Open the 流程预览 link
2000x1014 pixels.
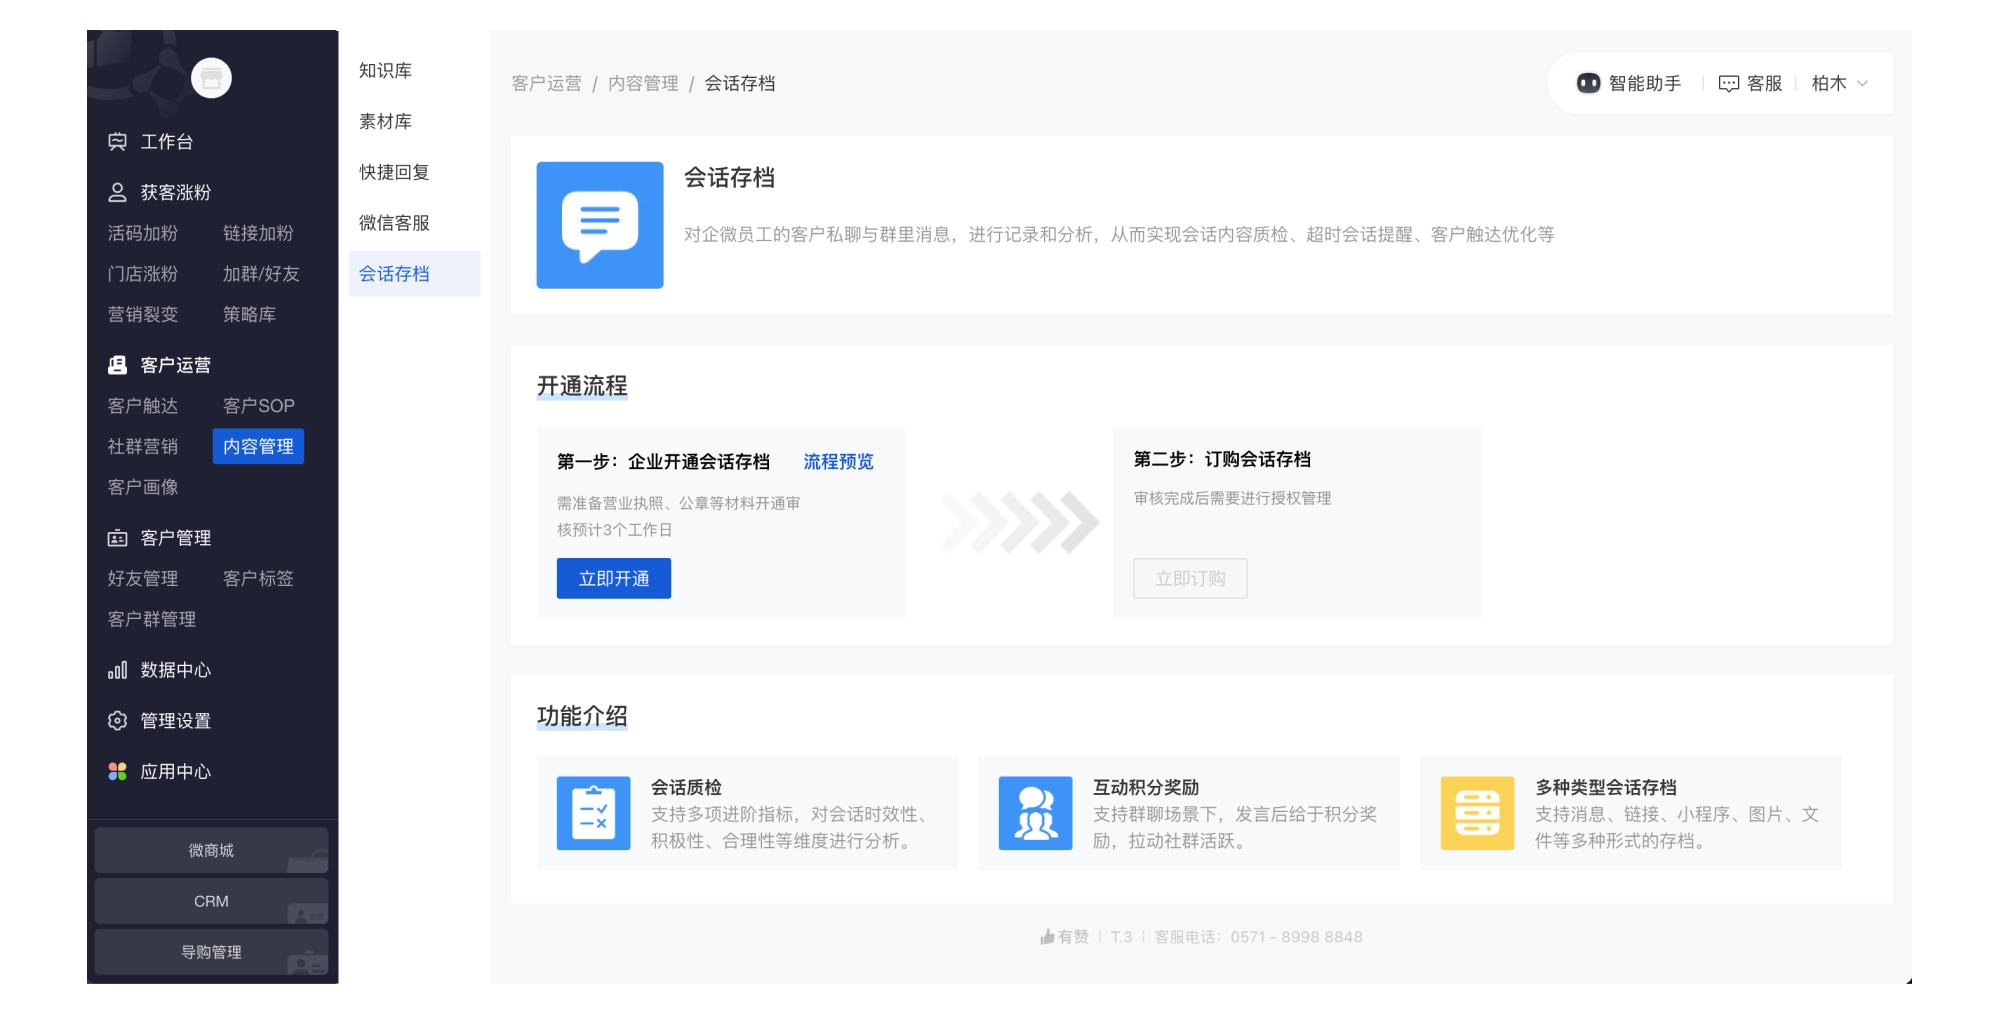[x=838, y=462]
